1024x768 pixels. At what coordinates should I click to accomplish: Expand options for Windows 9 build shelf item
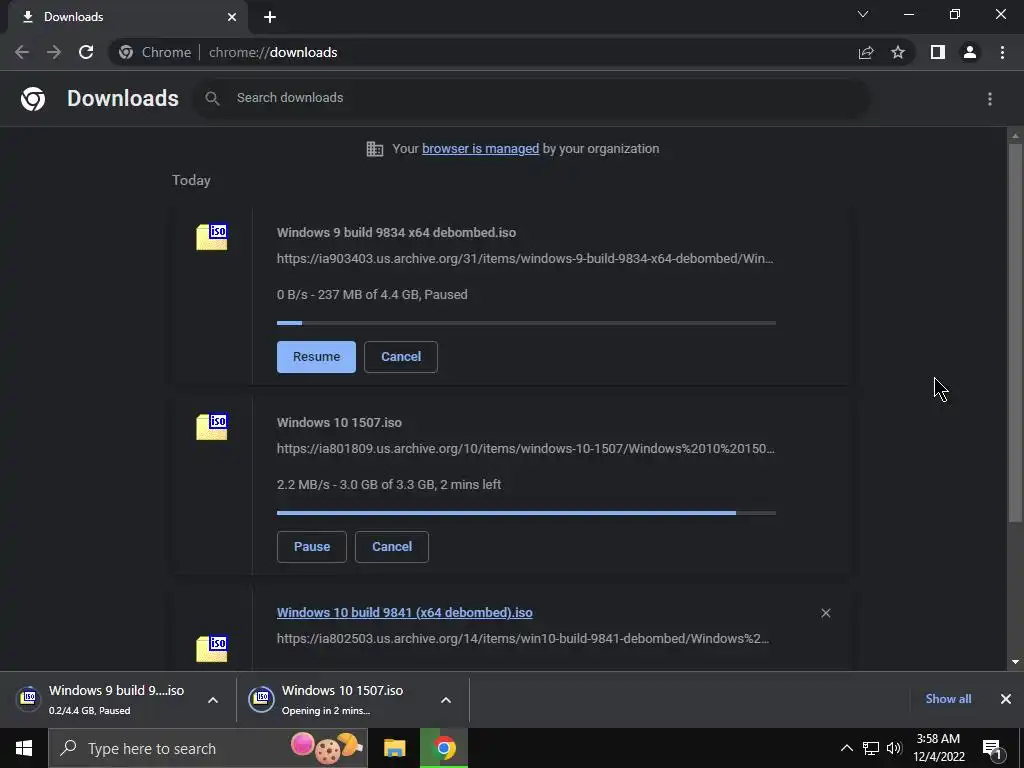212,700
